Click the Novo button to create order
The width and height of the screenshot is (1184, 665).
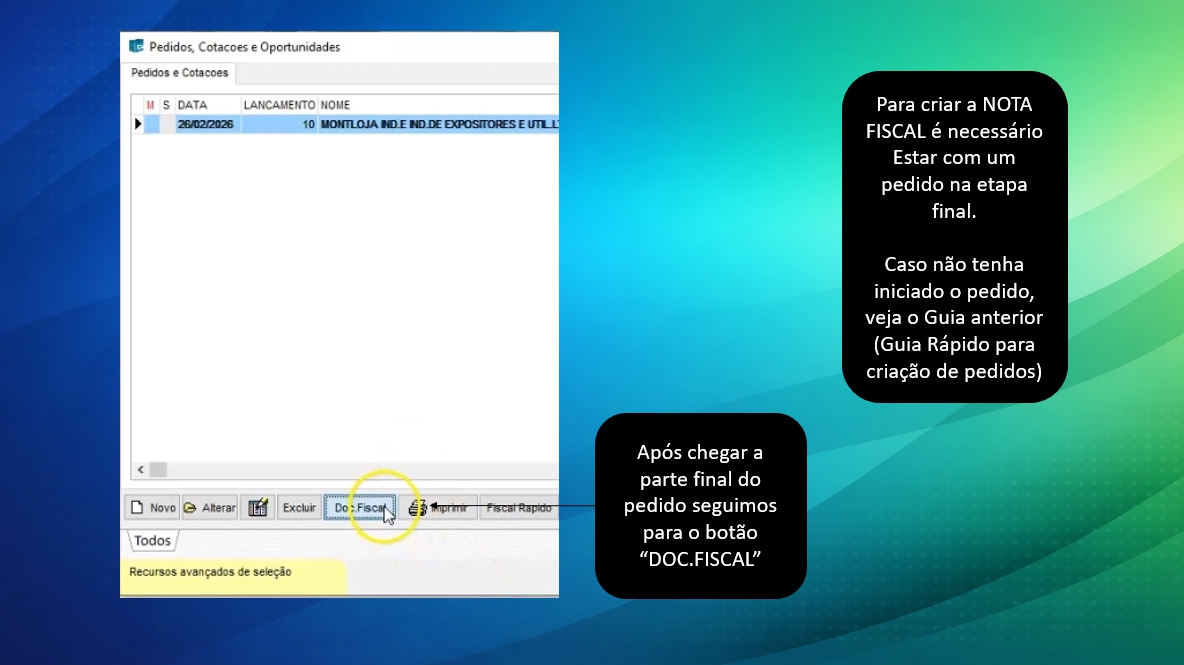[152, 508]
